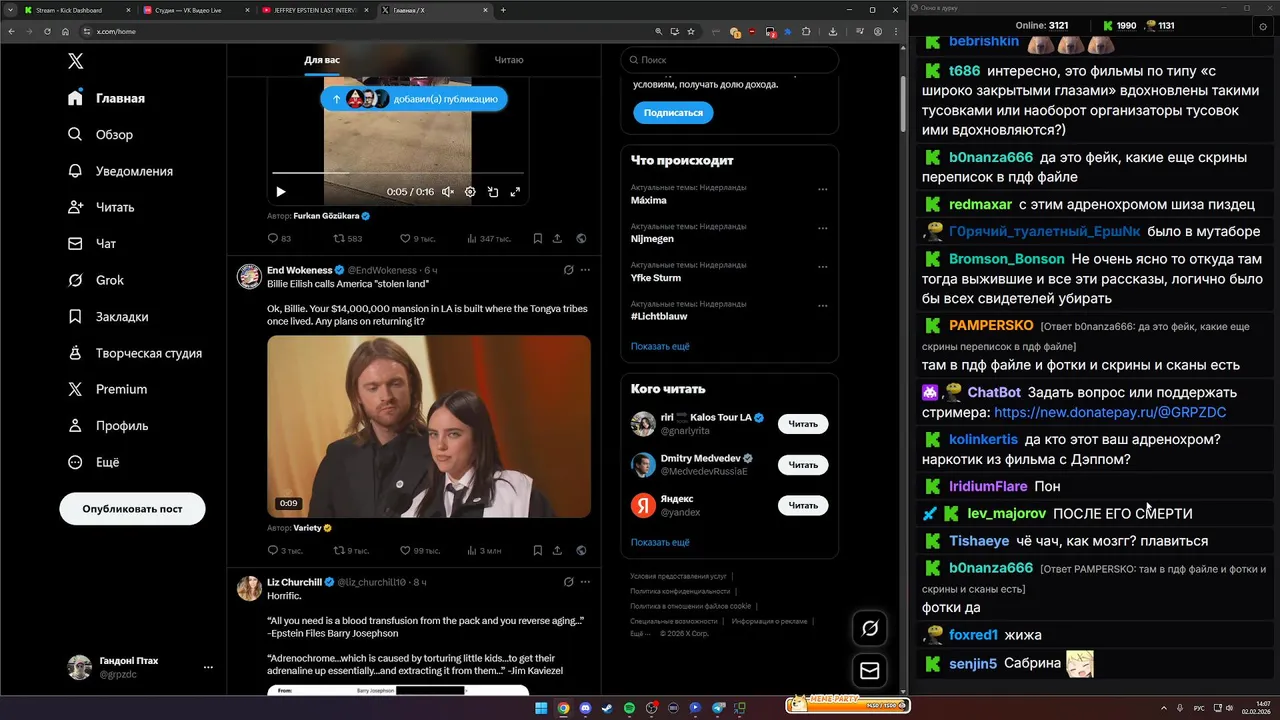Open Творческая студия in sidebar

coord(135,353)
